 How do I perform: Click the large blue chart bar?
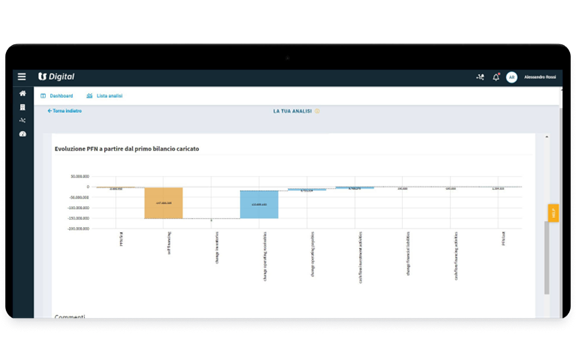pos(259,204)
